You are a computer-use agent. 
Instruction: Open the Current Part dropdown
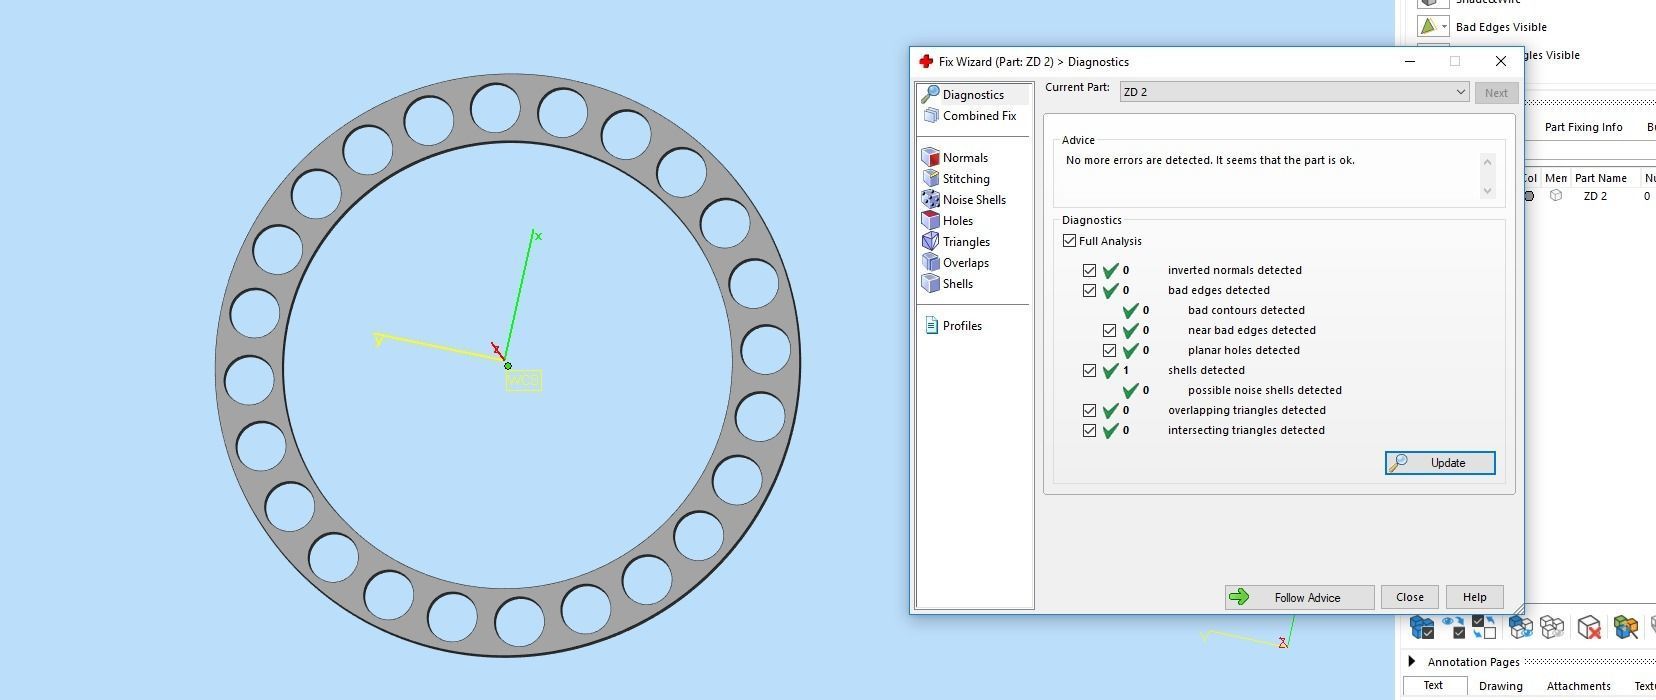point(1294,92)
